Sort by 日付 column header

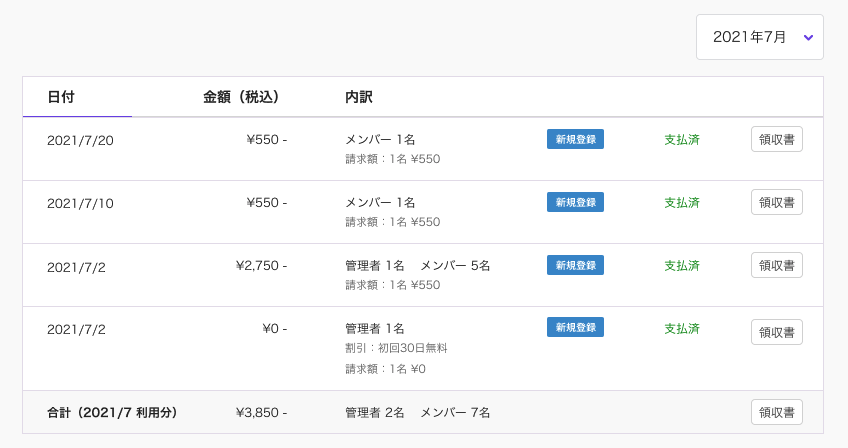point(61,97)
